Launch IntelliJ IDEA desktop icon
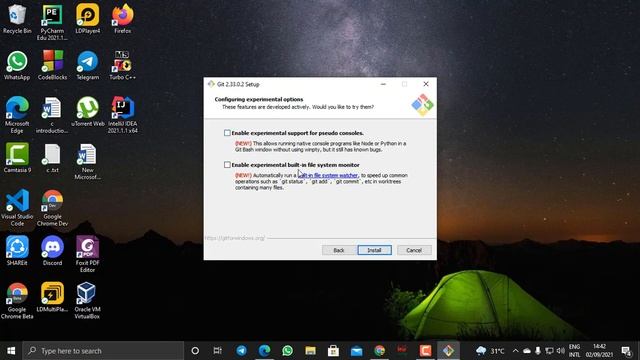640x360 pixels. click(122, 115)
